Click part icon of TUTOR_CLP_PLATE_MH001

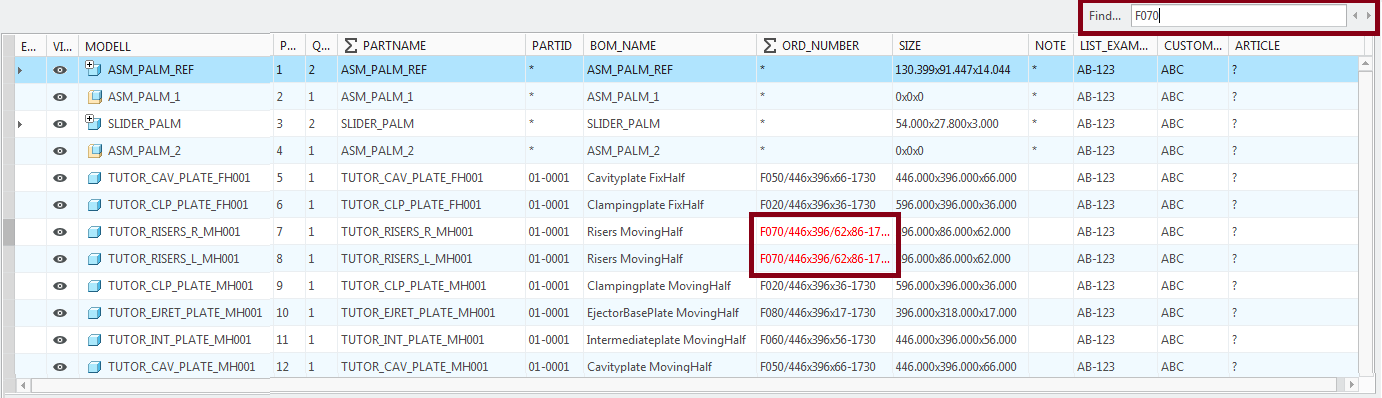(95, 286)
